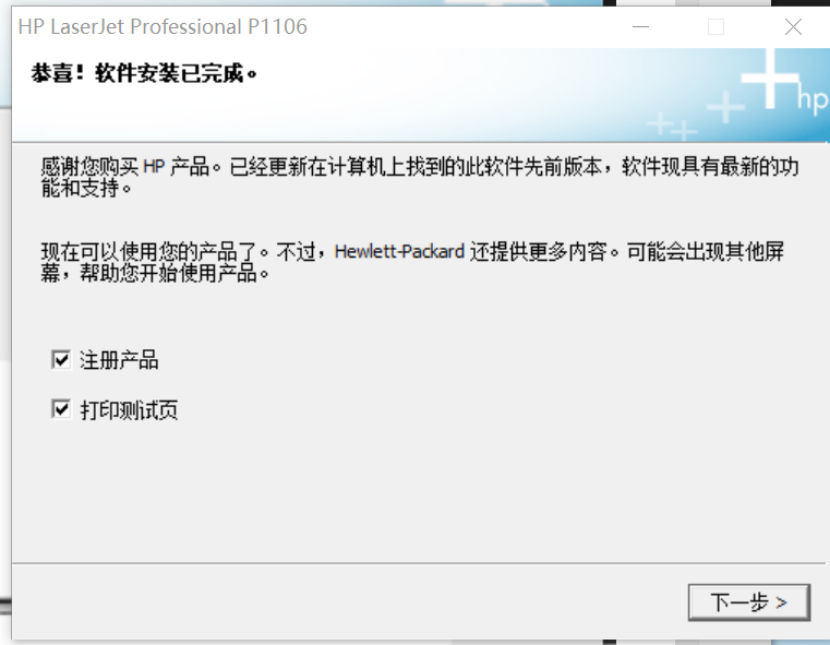The height and width of the screenshot is (645, 830).
Task: Click the 注册产品 label text
Action: click(x=119, y=360)
